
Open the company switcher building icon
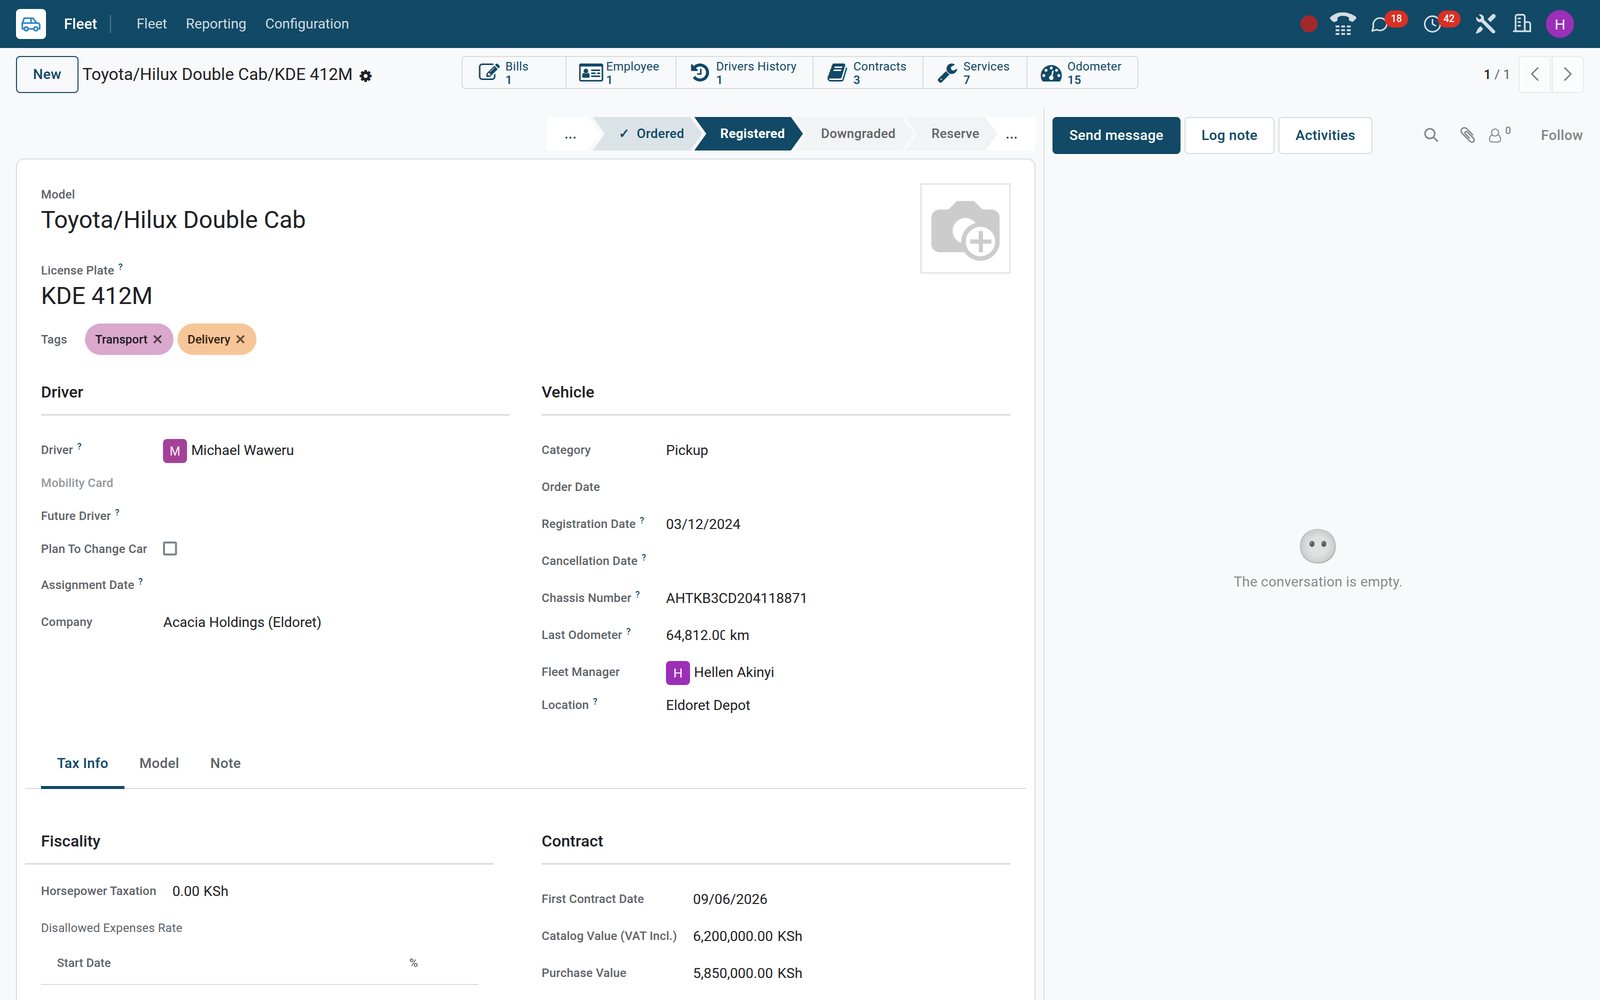pyautogui.click(x=1522, y=24)
